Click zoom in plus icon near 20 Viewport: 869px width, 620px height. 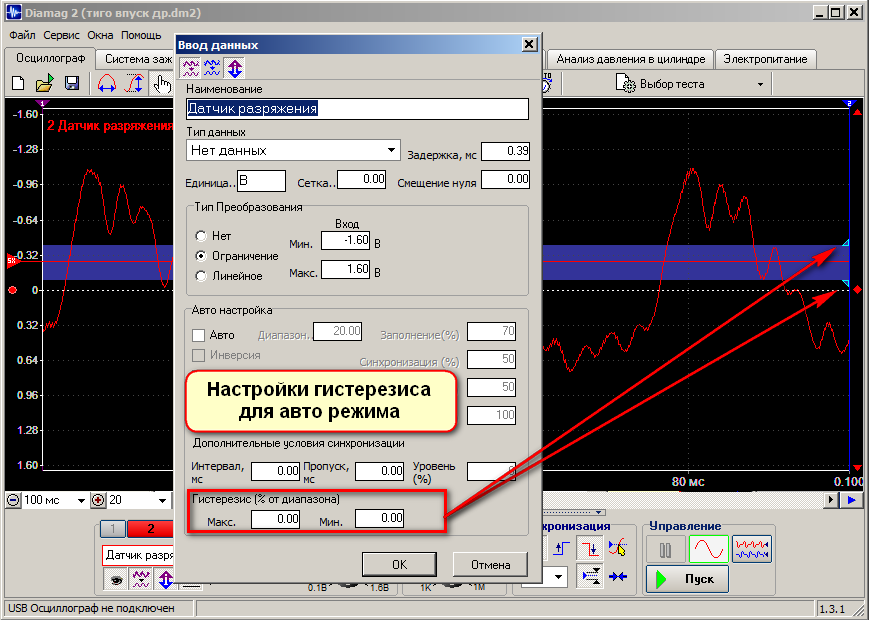(x=98, y=500)
